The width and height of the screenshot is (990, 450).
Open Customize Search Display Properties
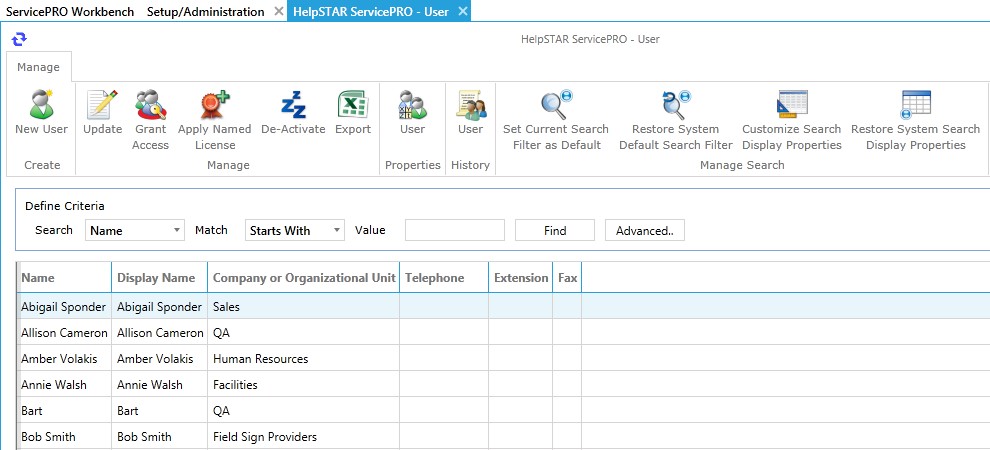pos(791,105)
